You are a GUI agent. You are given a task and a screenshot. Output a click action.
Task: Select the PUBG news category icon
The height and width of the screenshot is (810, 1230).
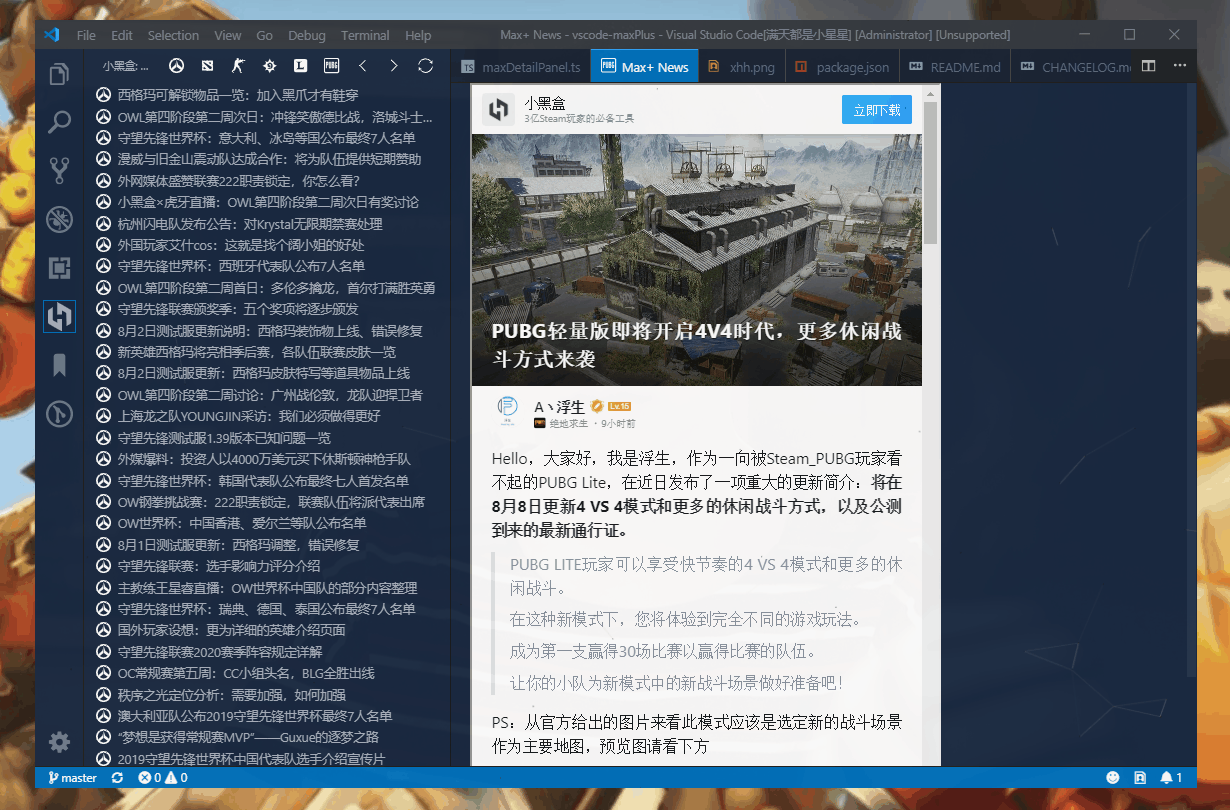coord(331,66)
